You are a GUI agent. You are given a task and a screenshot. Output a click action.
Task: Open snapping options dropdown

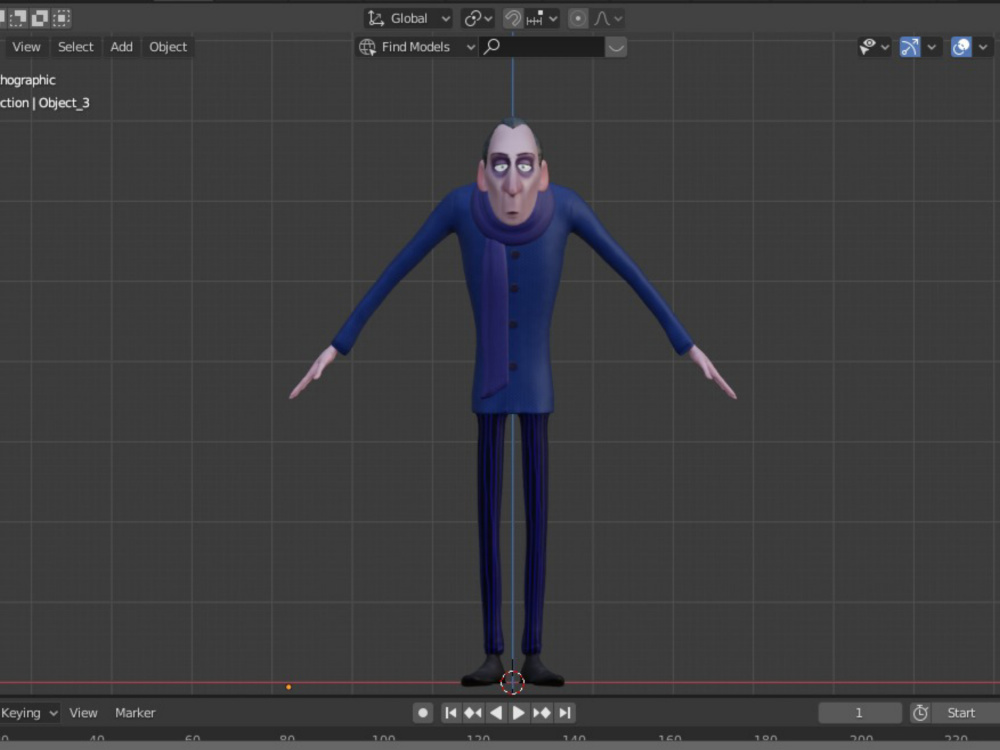[x=542, y=18]
